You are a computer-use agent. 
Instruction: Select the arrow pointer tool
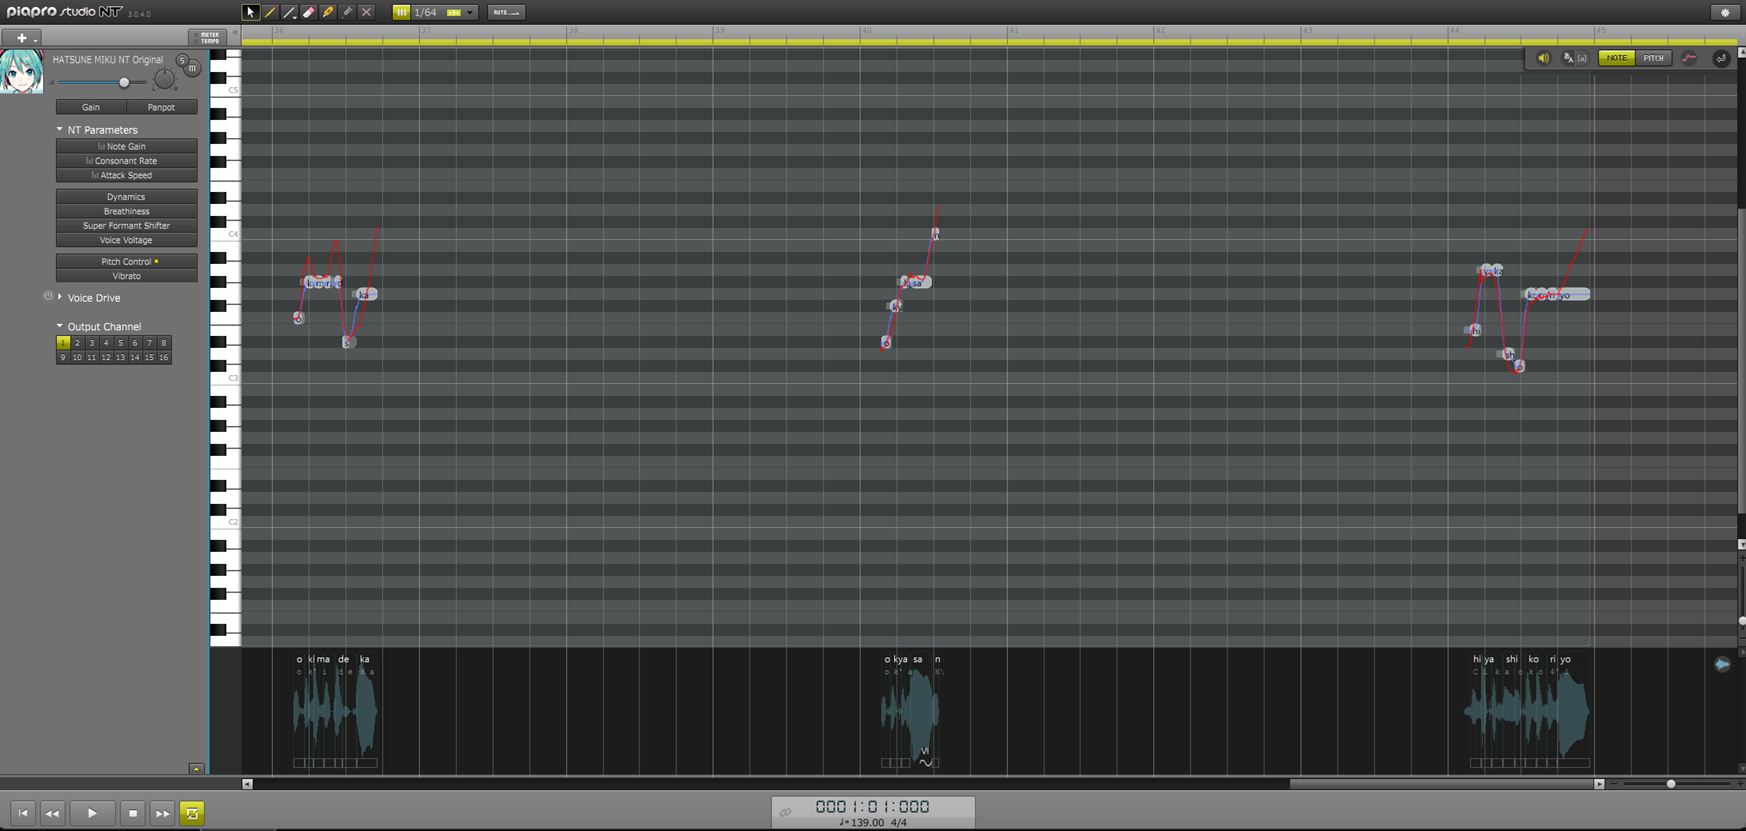tap(250, 12)
